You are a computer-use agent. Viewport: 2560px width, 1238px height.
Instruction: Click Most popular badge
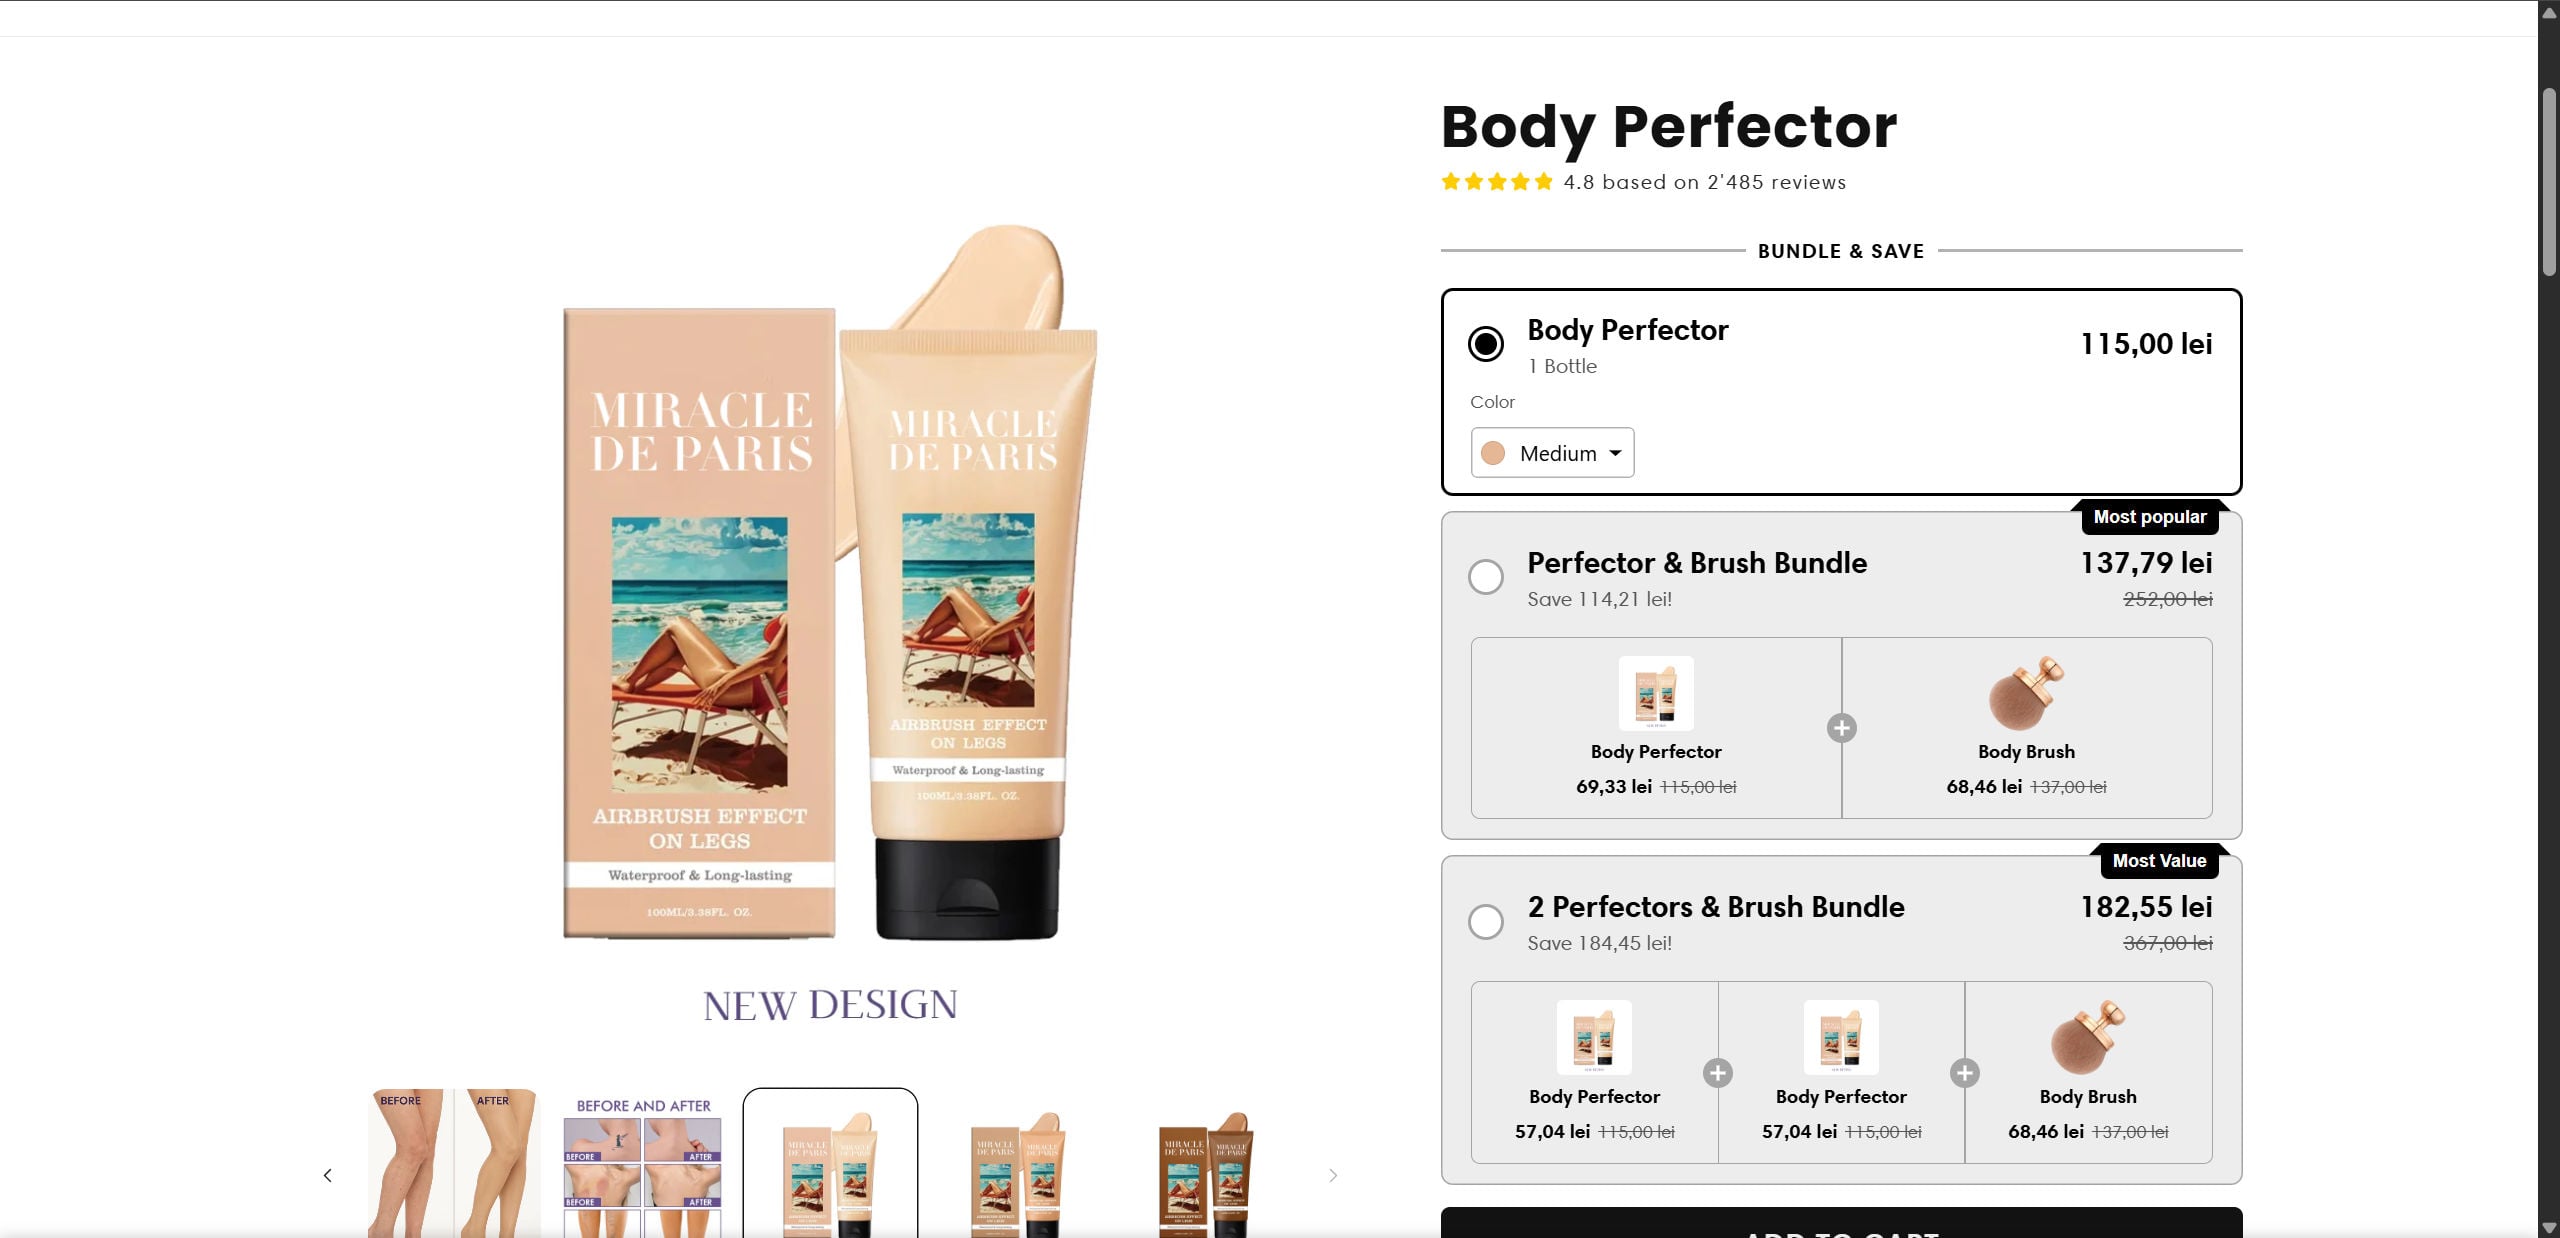tap(2149, 517)
